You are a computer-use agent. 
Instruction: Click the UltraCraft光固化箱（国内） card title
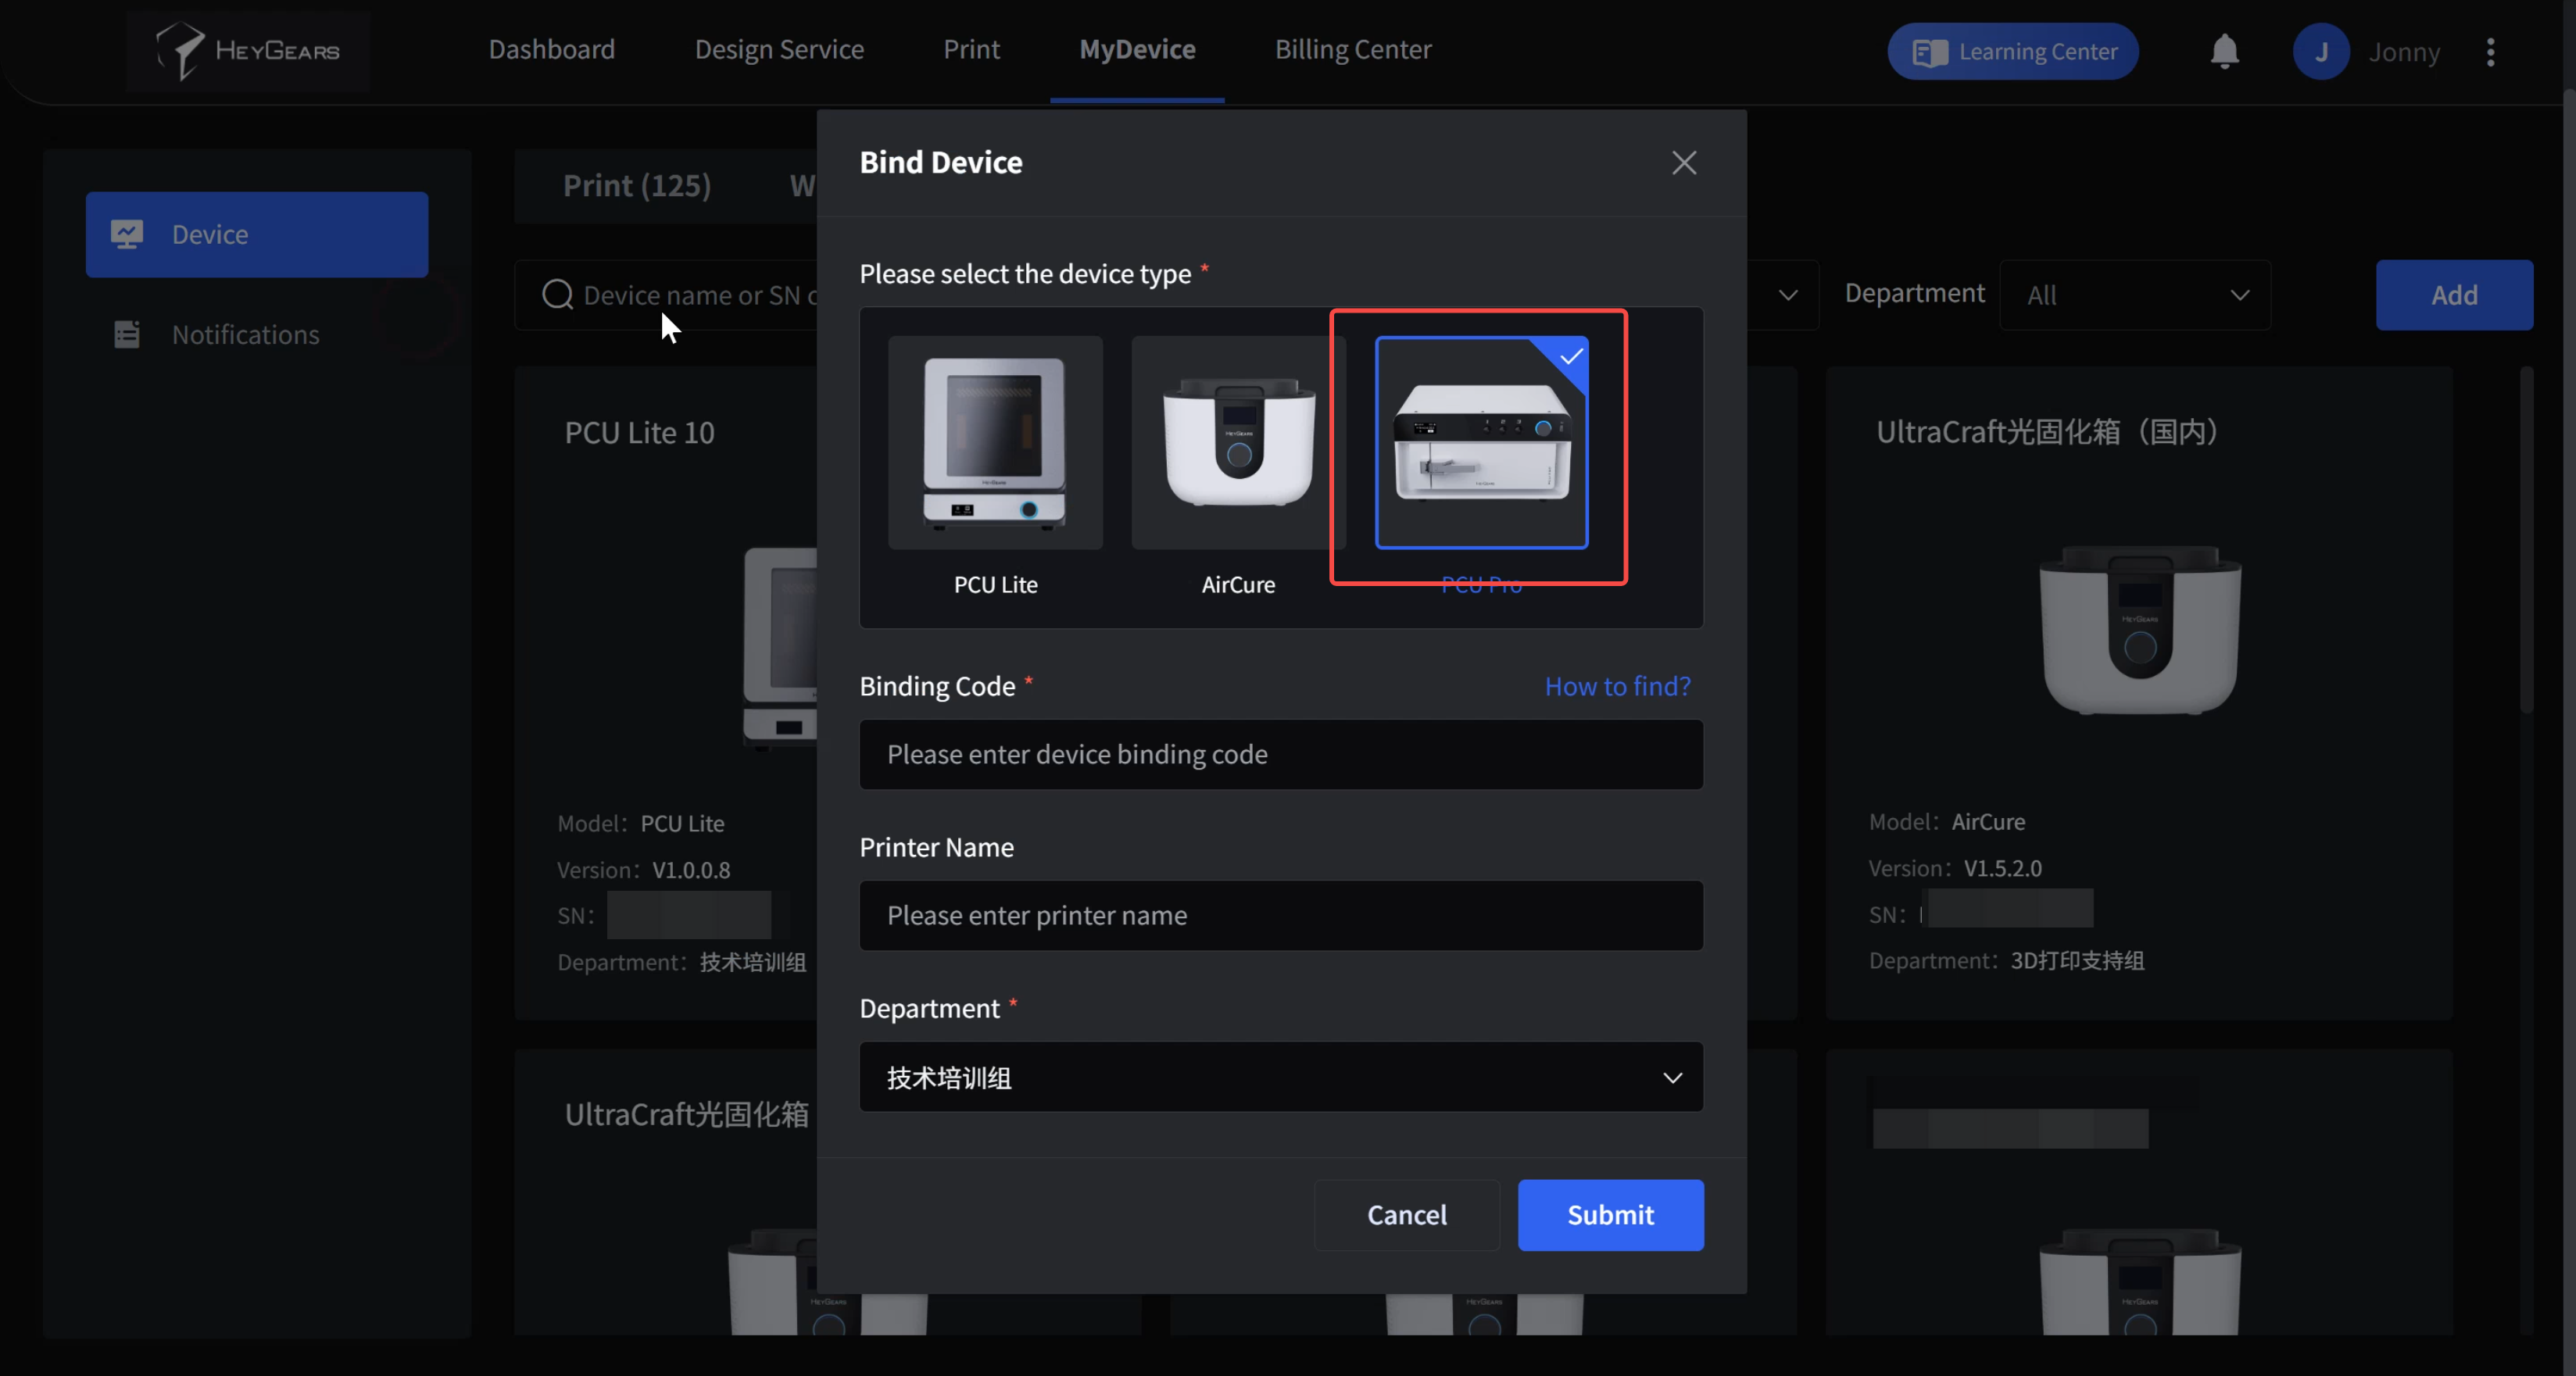[2046, 432]
